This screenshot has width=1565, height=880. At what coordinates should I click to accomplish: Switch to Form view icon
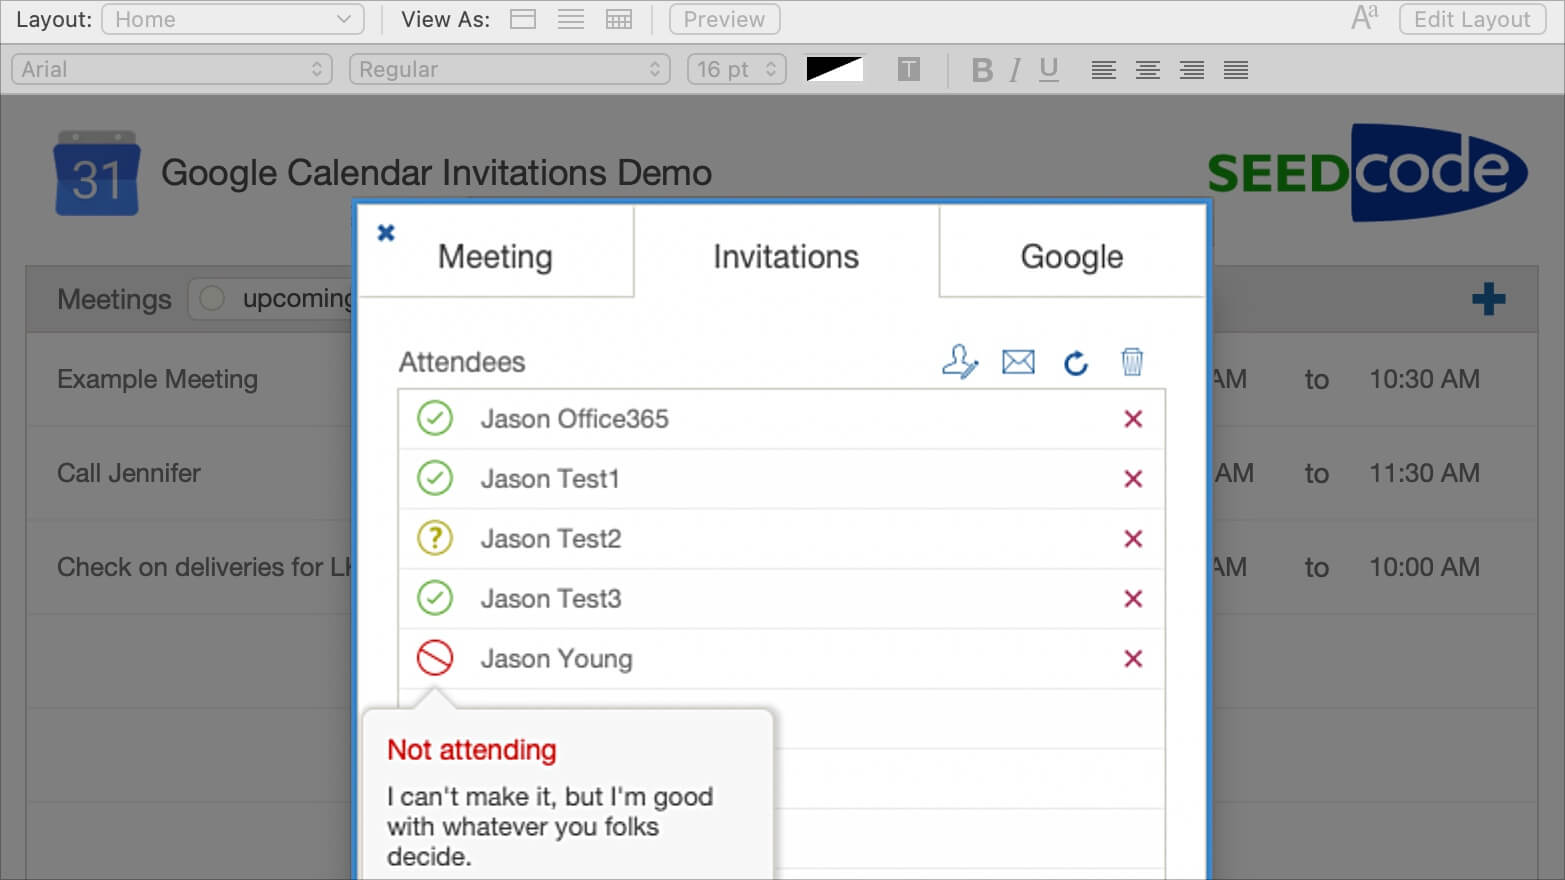click(523, 19)
